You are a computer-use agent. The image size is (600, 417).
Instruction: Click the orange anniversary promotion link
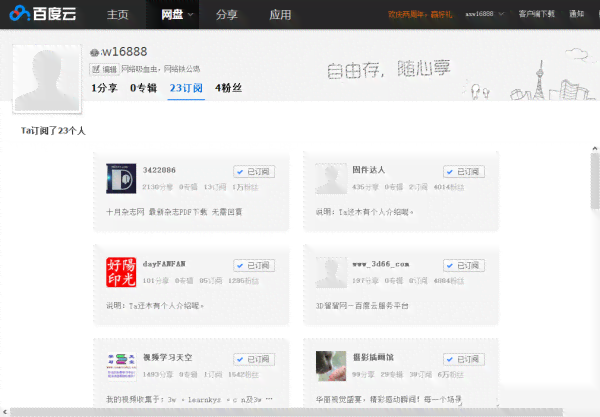pyautogui.click(x=420, y=15)
